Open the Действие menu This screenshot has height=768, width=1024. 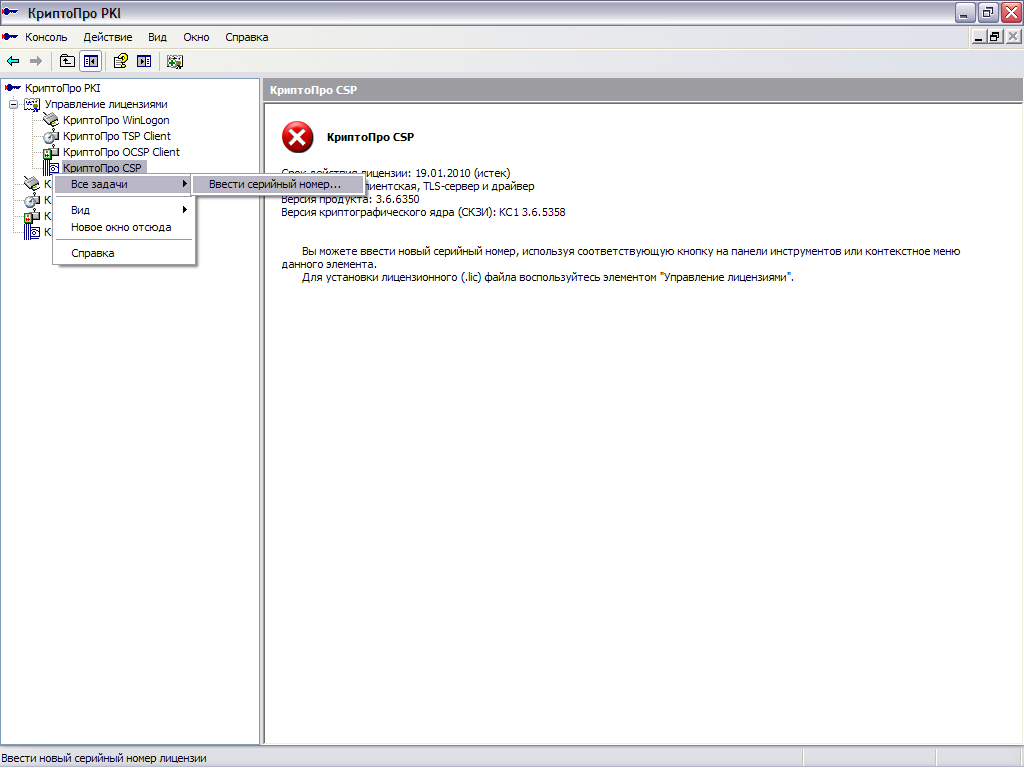[x=108, y=37]
